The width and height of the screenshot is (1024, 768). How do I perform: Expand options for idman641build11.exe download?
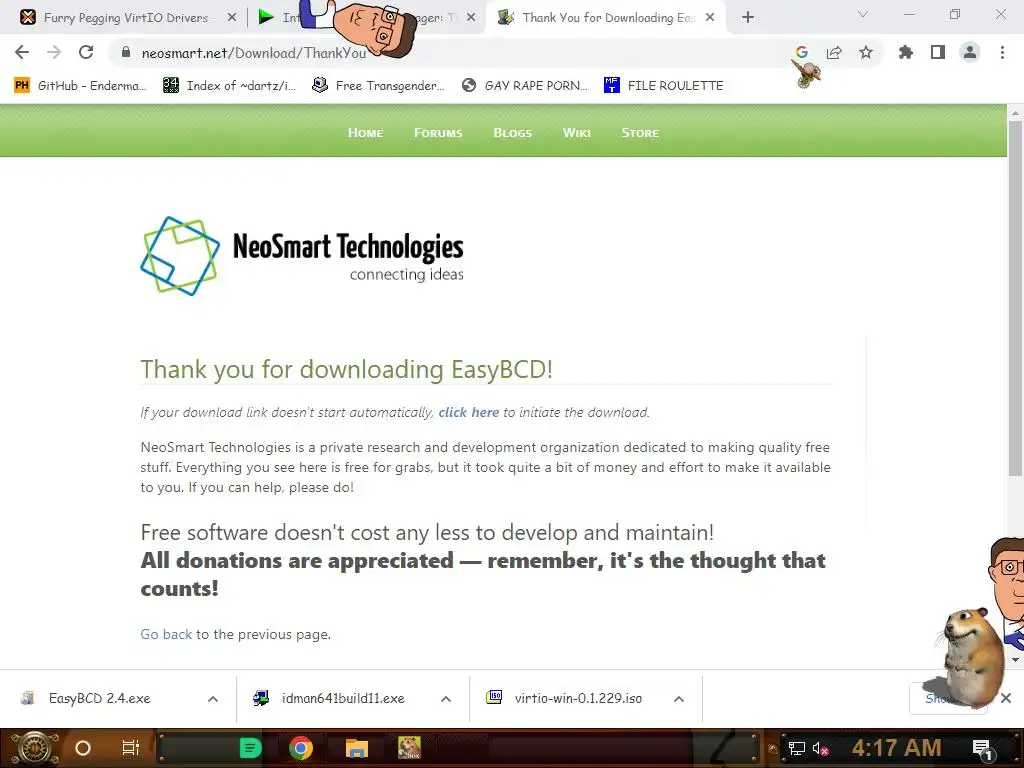446,699
